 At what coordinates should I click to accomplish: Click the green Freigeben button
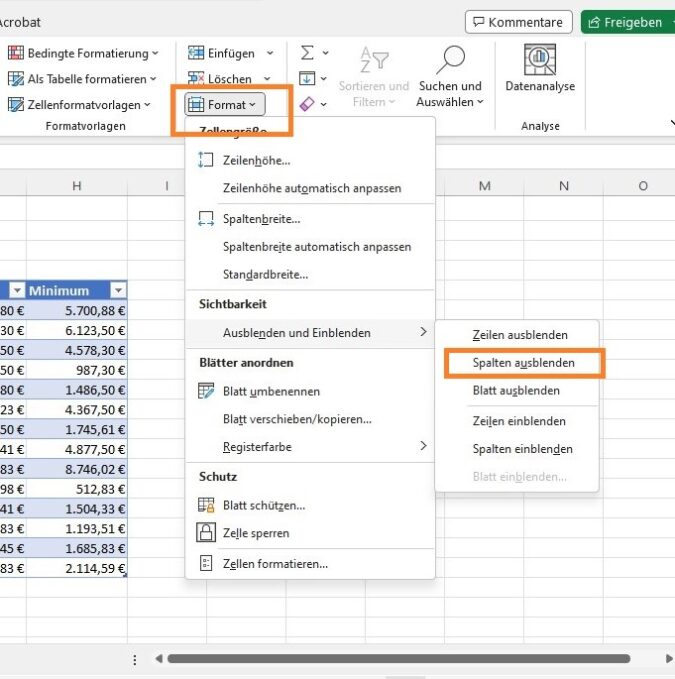click(x=628, y=22)
